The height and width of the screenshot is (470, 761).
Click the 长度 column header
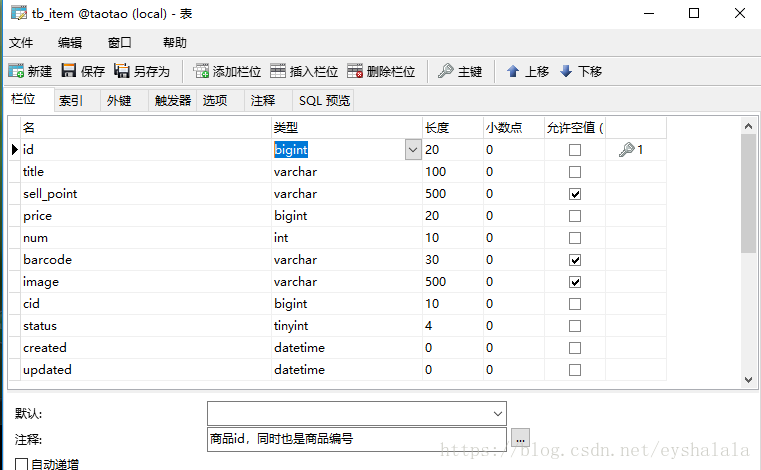coord(453,128)
